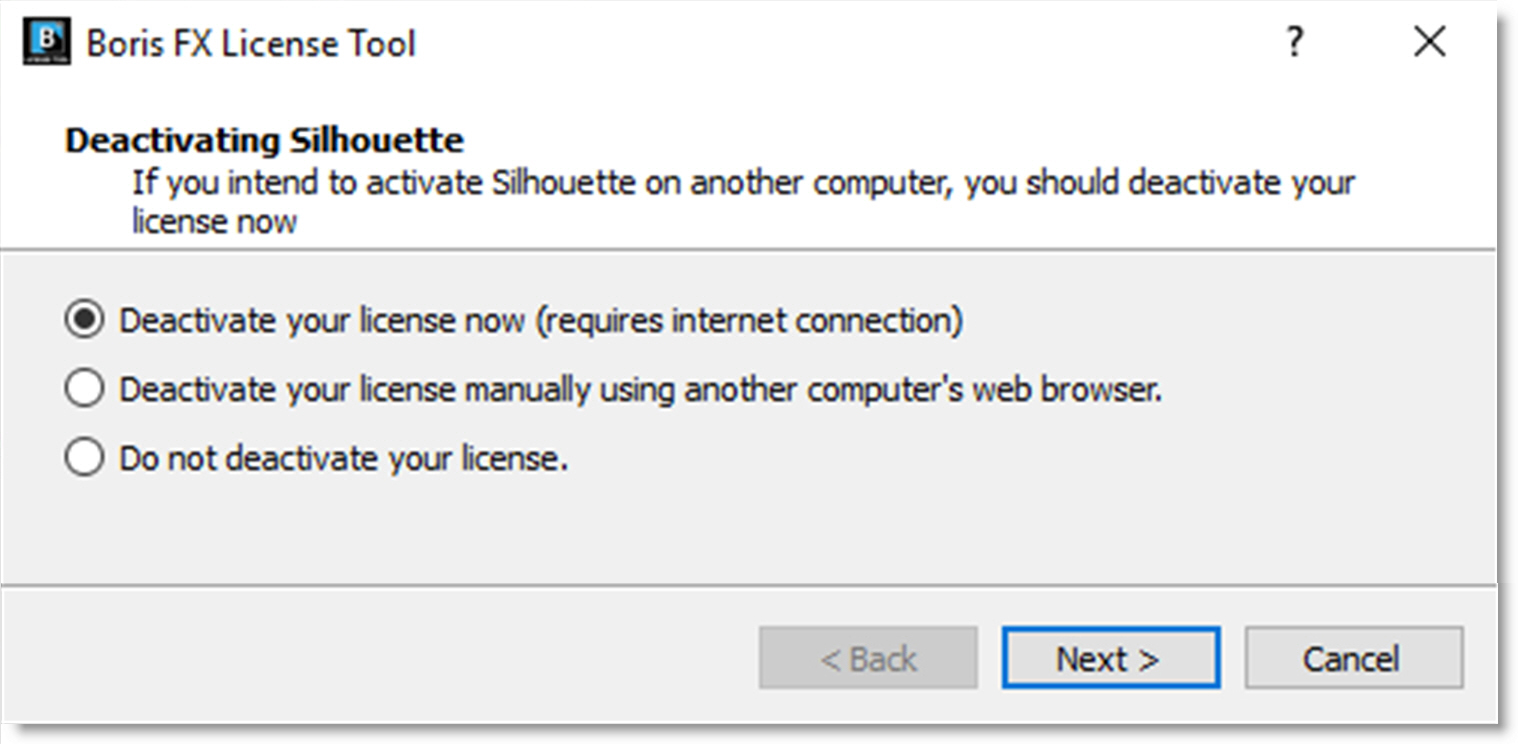Click the 'Boris FX License Tool' window title
Viewport: 1518px width, 744px height.
251,44
